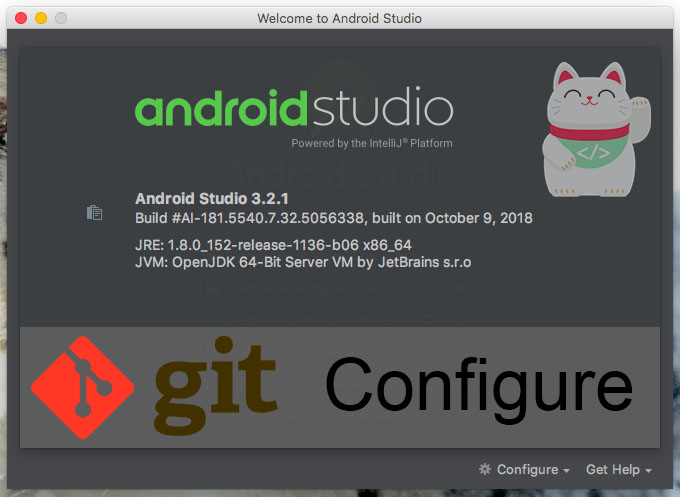This screenshot has height=497, width=680.
Task: Click the Android Studio 3.2.1 version text
Action: point(212,199)
